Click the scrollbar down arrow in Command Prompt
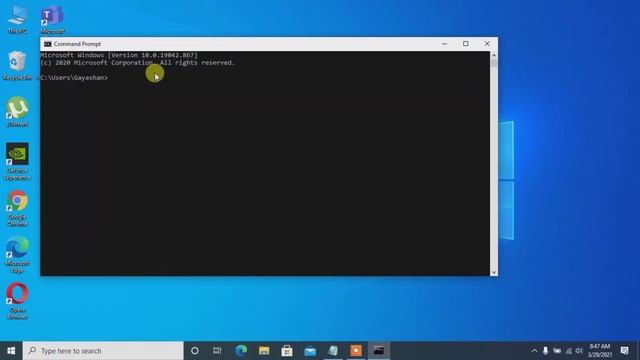This screenshot has height=360, width=640. coord(494,272)
